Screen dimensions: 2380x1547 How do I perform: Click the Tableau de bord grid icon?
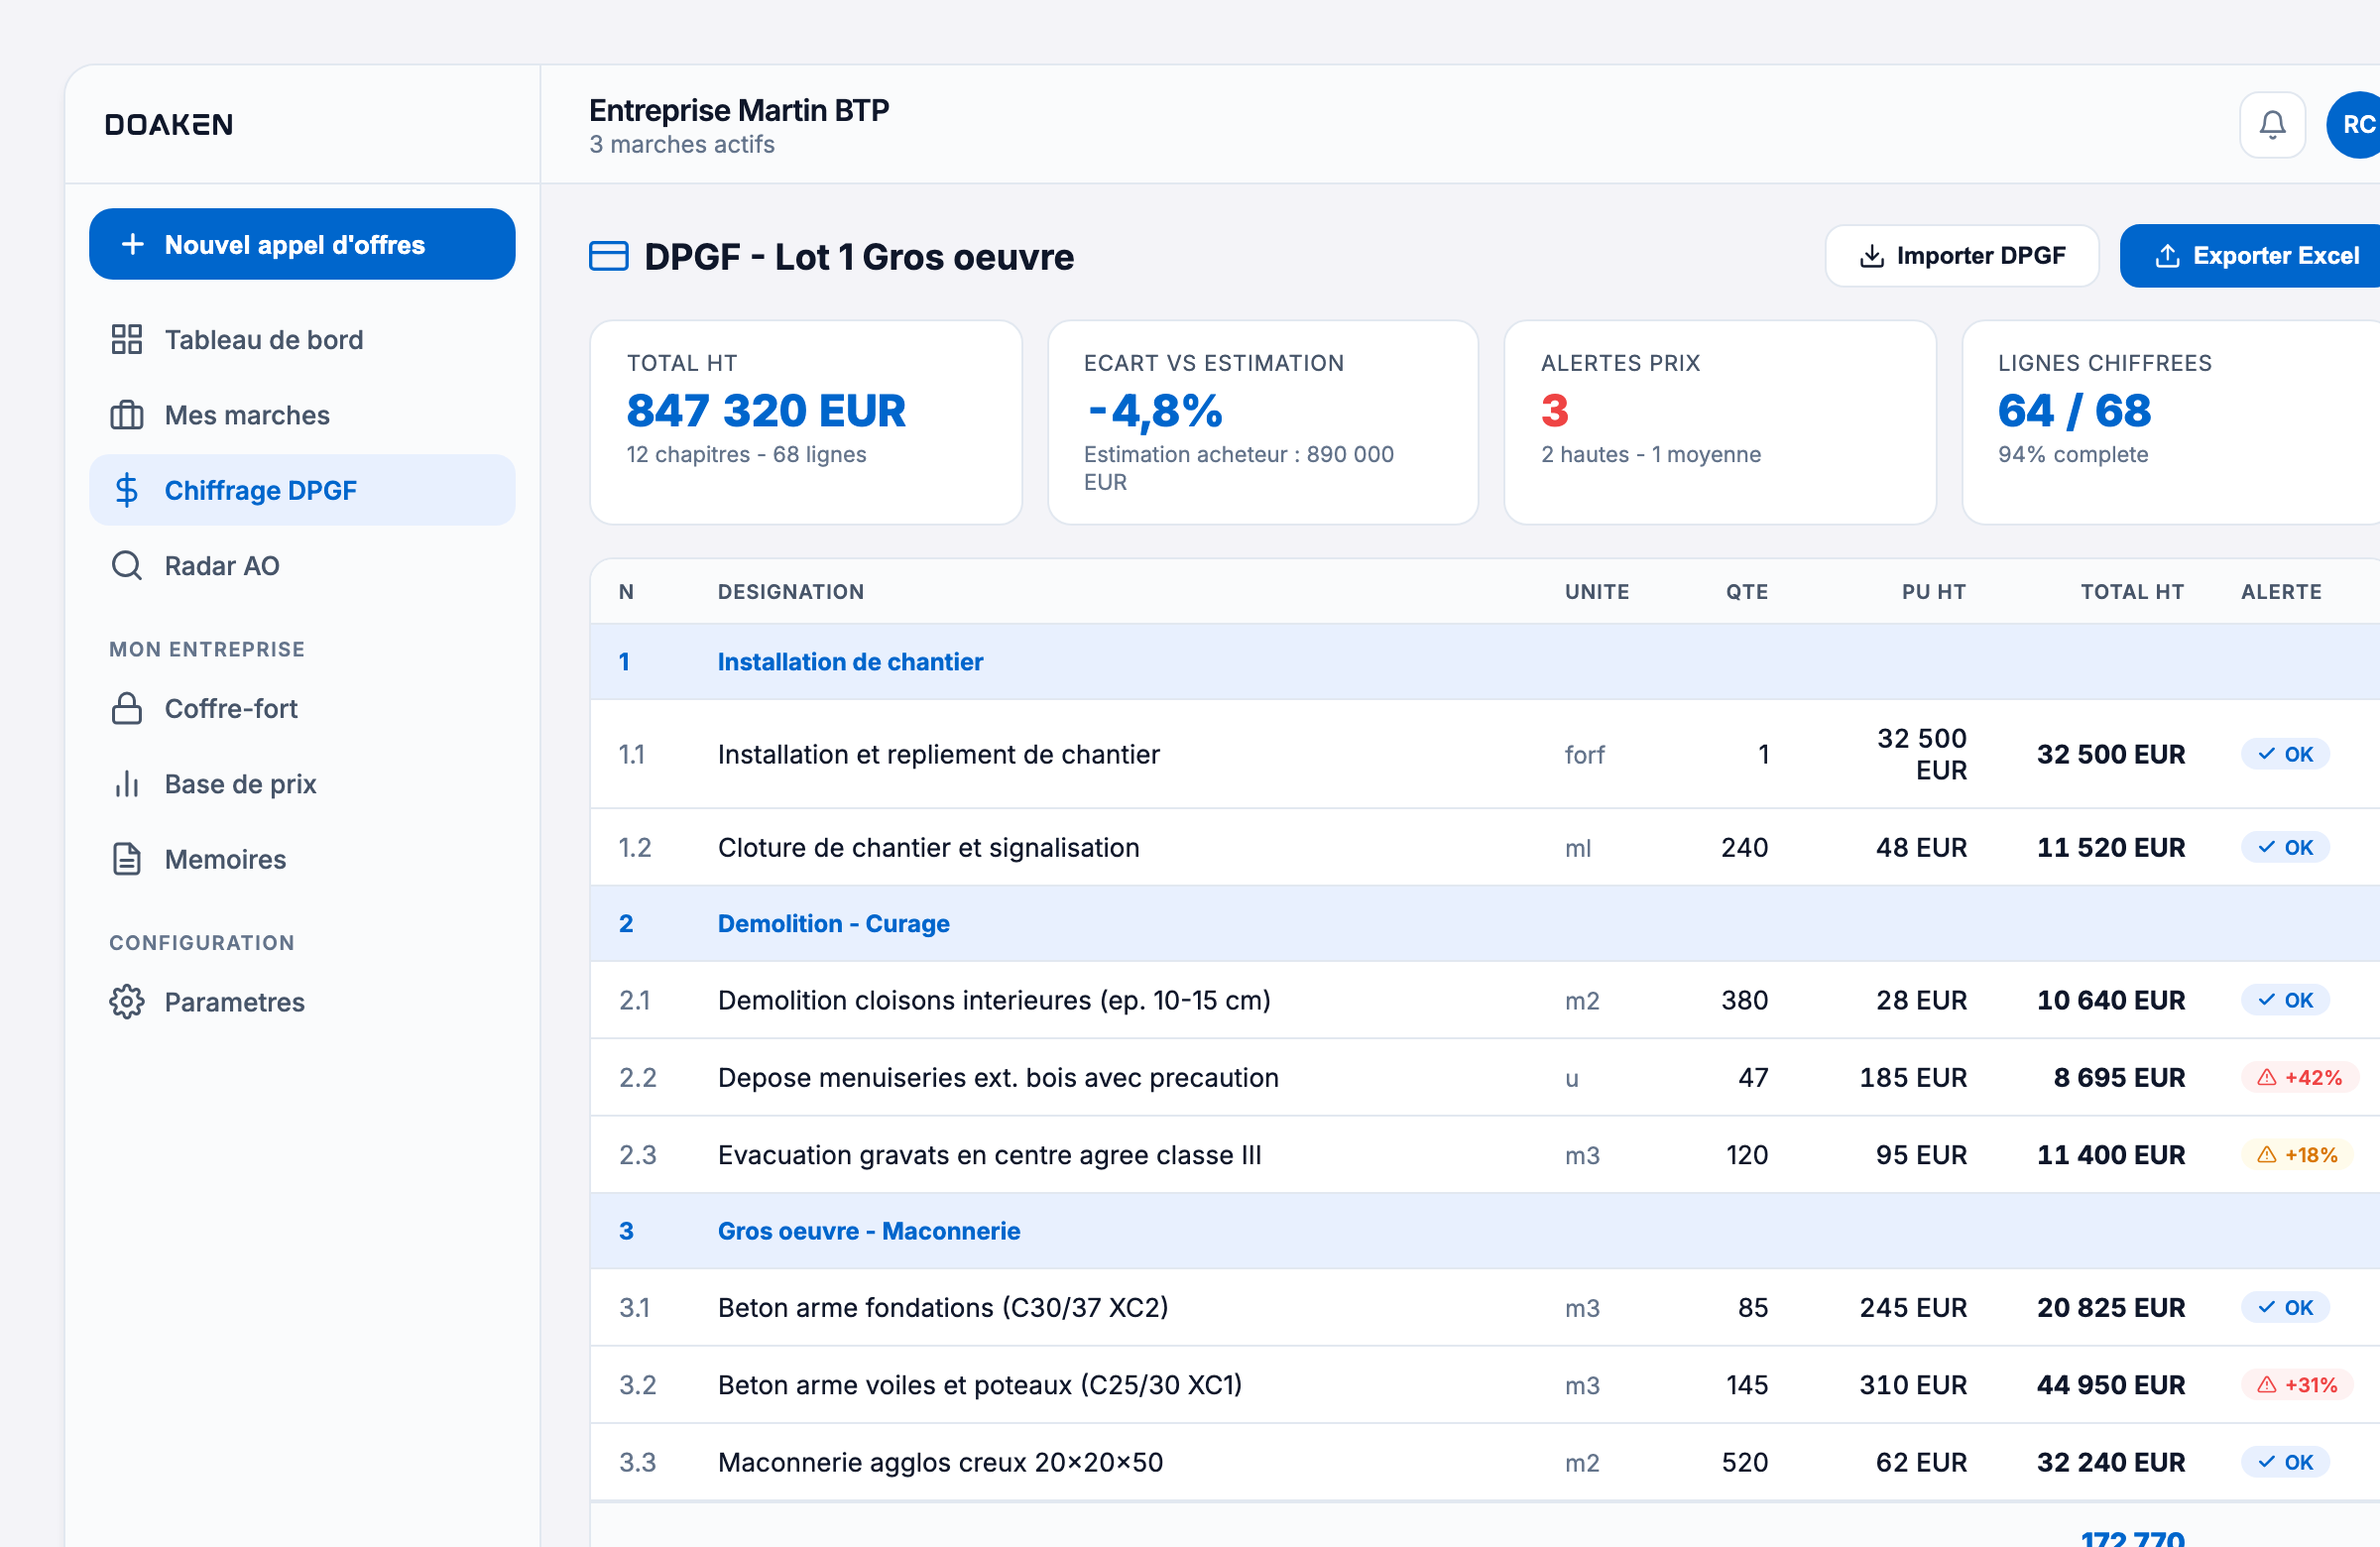(x=127, y=340)
